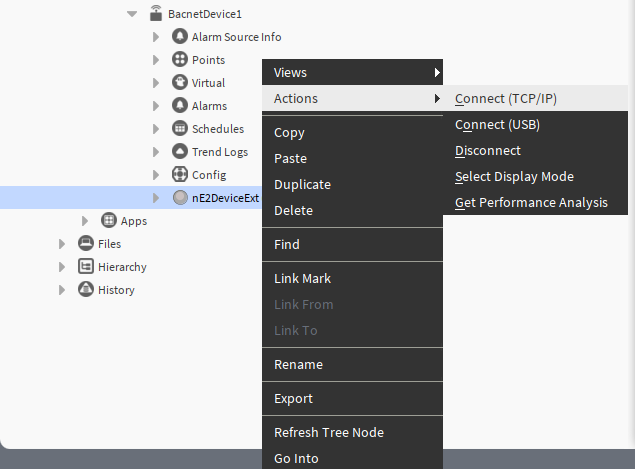Image resolution: width=635 pixels, height=469 pixels.
Task: Collapse the BacnetDevice1 node
Action: tap(132, 14)
